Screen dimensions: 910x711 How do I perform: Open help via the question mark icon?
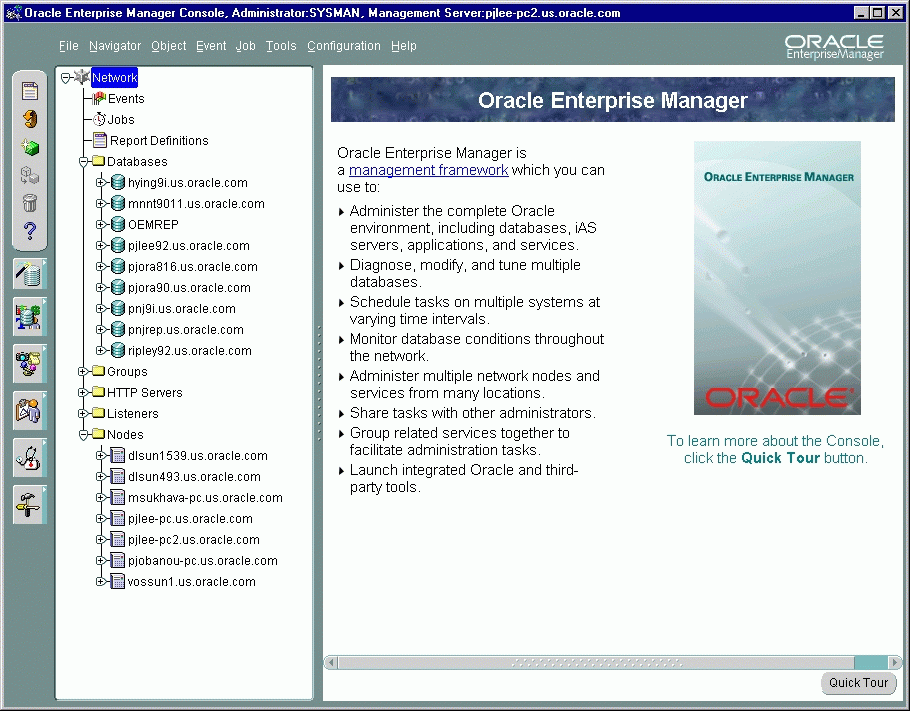click(30, 232)
